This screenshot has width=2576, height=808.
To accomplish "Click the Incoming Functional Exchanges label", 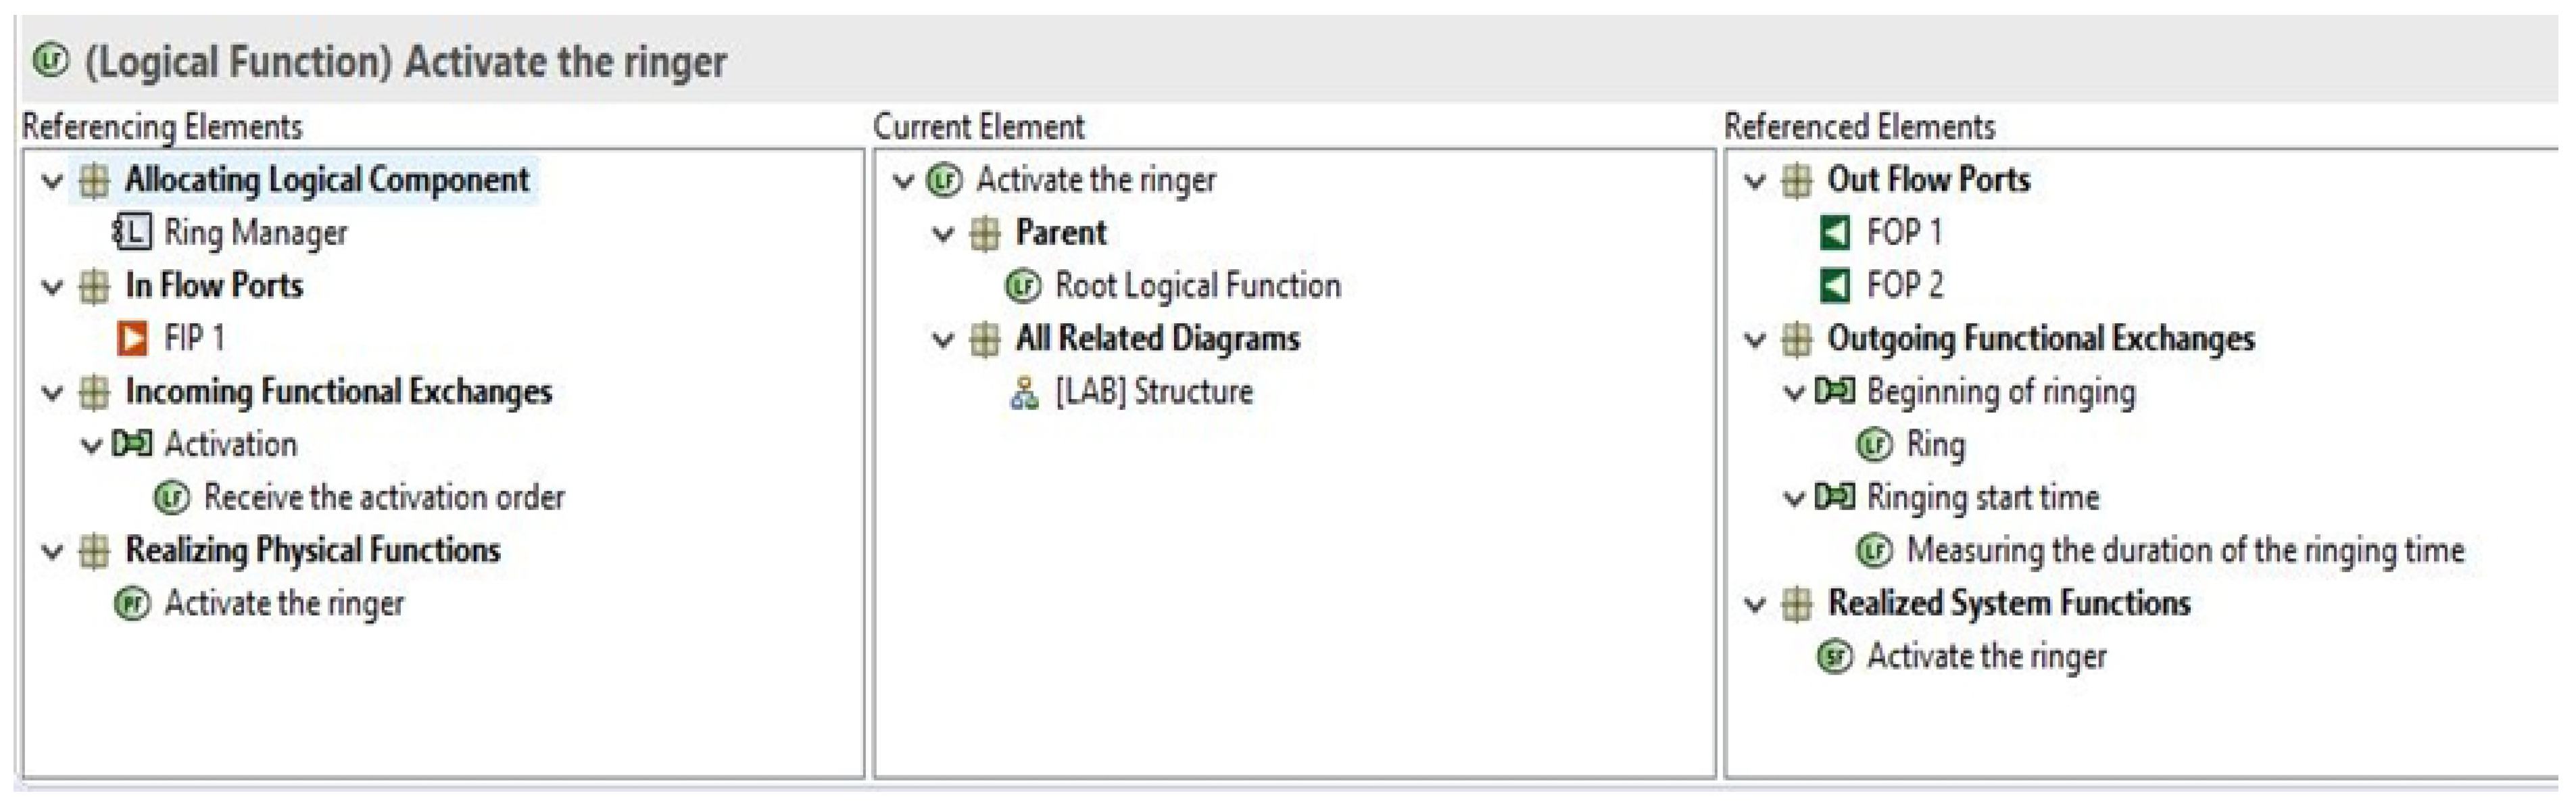I will 338,391.
